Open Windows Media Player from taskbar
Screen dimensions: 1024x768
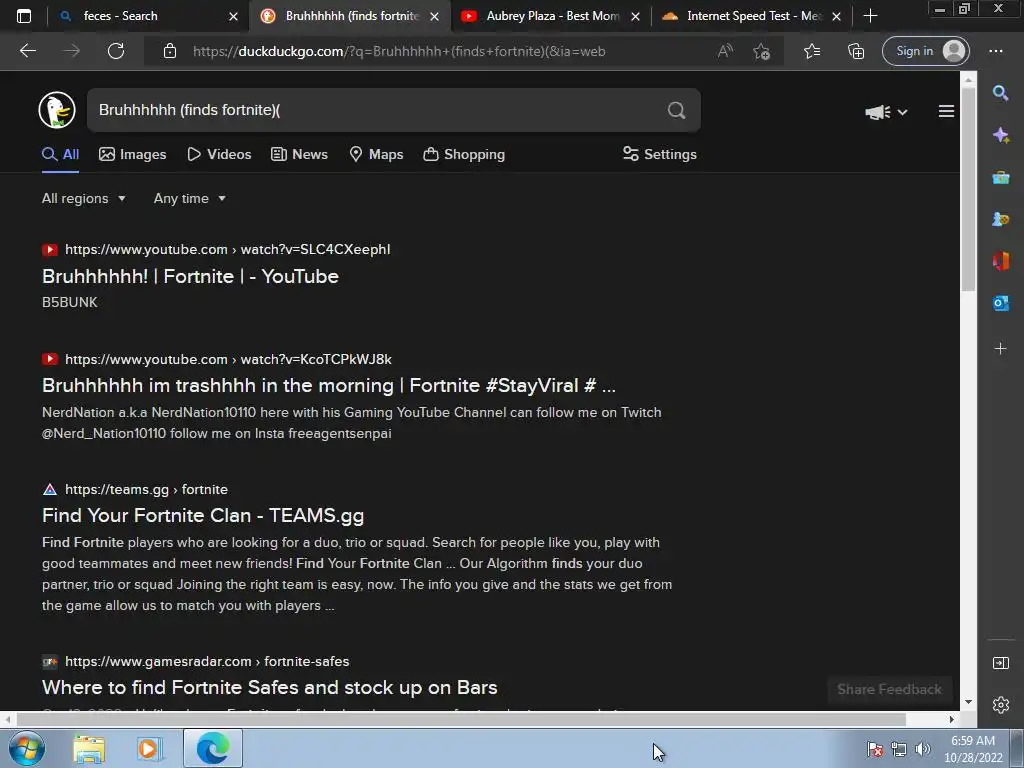[x=149, y=748]
